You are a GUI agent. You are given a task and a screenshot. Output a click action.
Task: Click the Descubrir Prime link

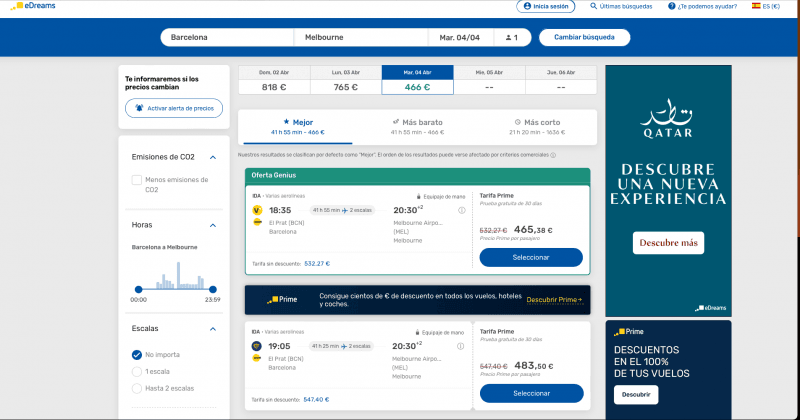pos(554,300)
